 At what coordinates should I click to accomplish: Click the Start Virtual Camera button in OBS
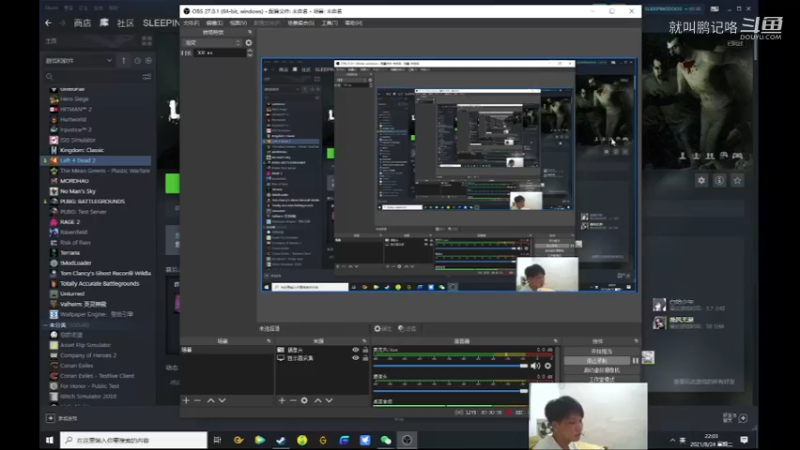[602, 370]
